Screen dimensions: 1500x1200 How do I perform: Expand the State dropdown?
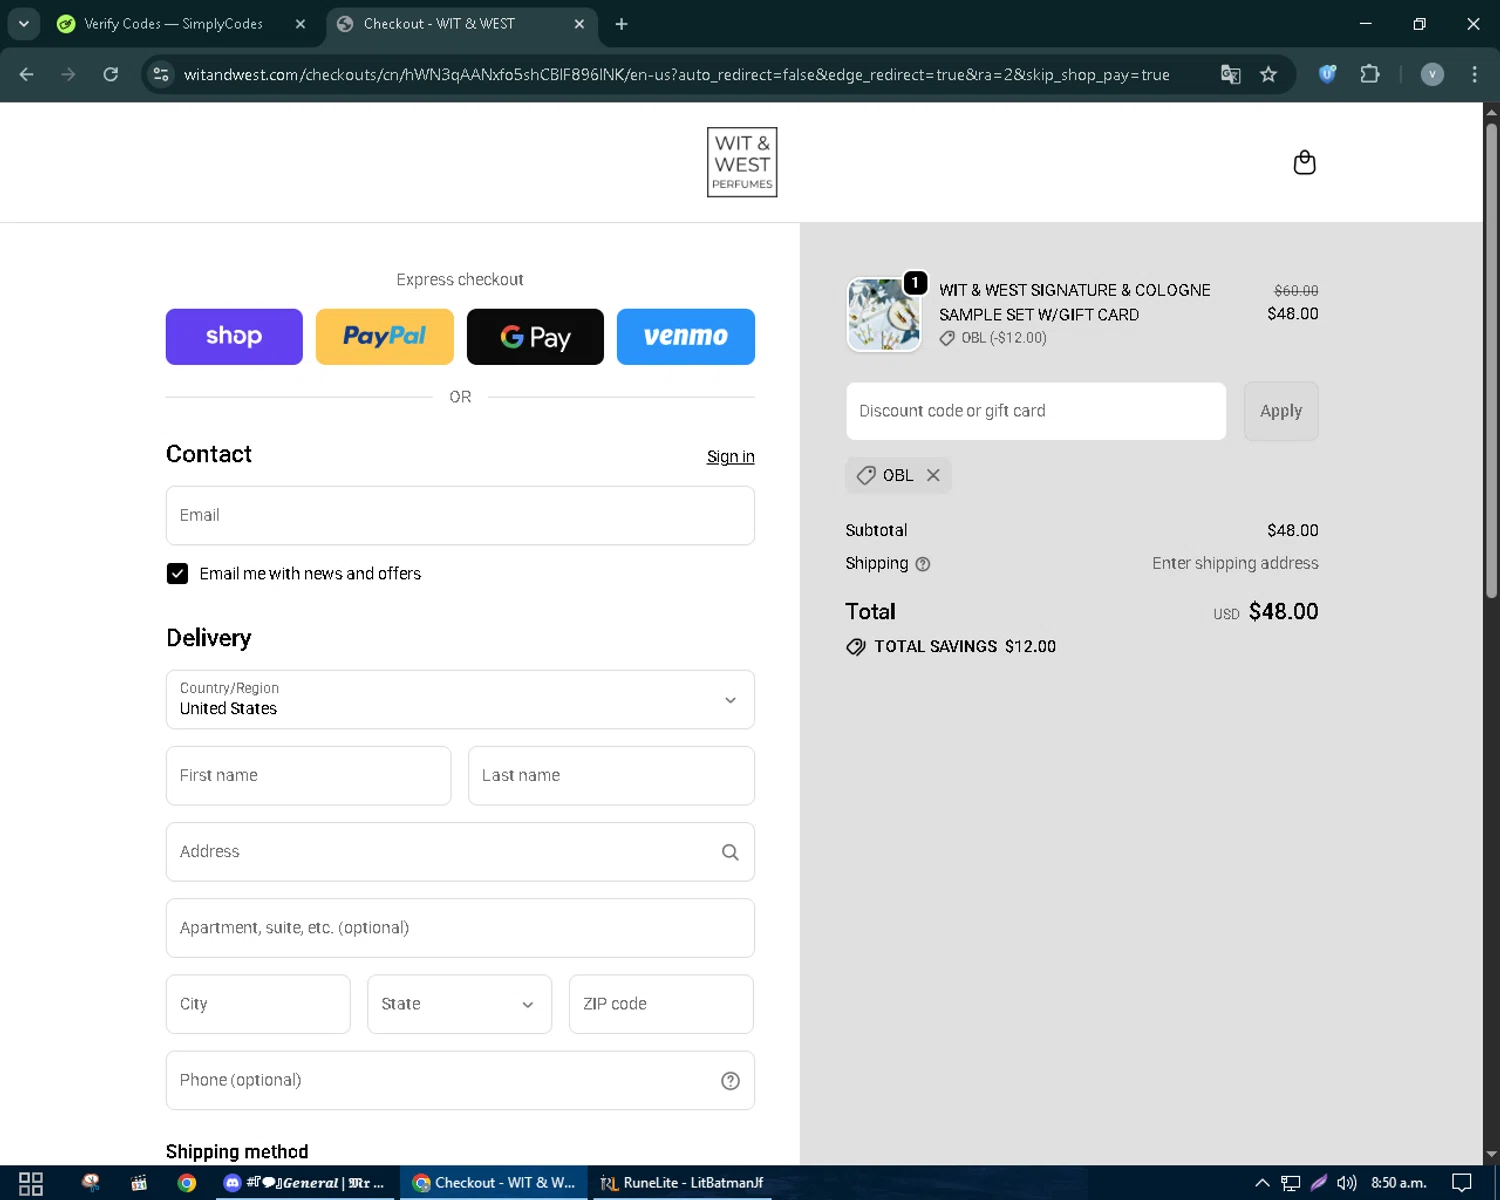click(x=459, y=1004)
